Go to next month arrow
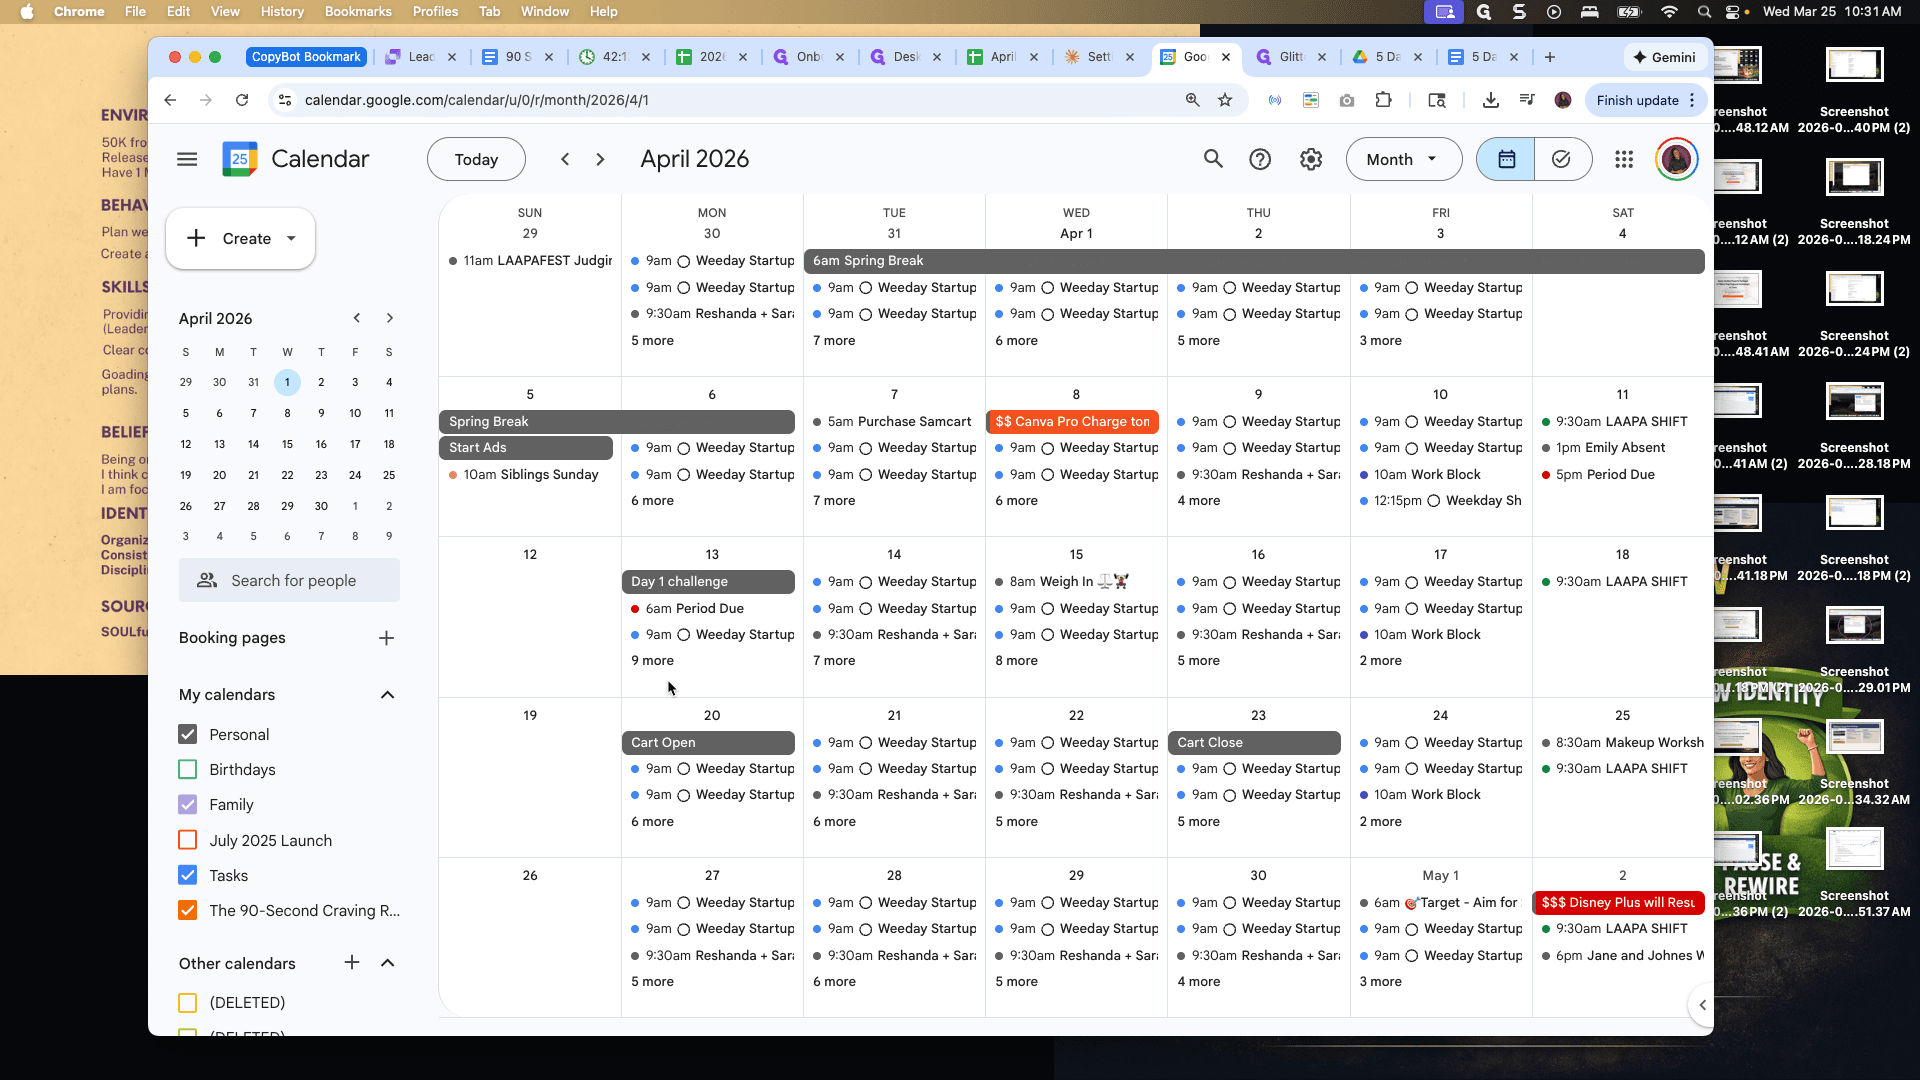1920x1080 pixels. 600,159
